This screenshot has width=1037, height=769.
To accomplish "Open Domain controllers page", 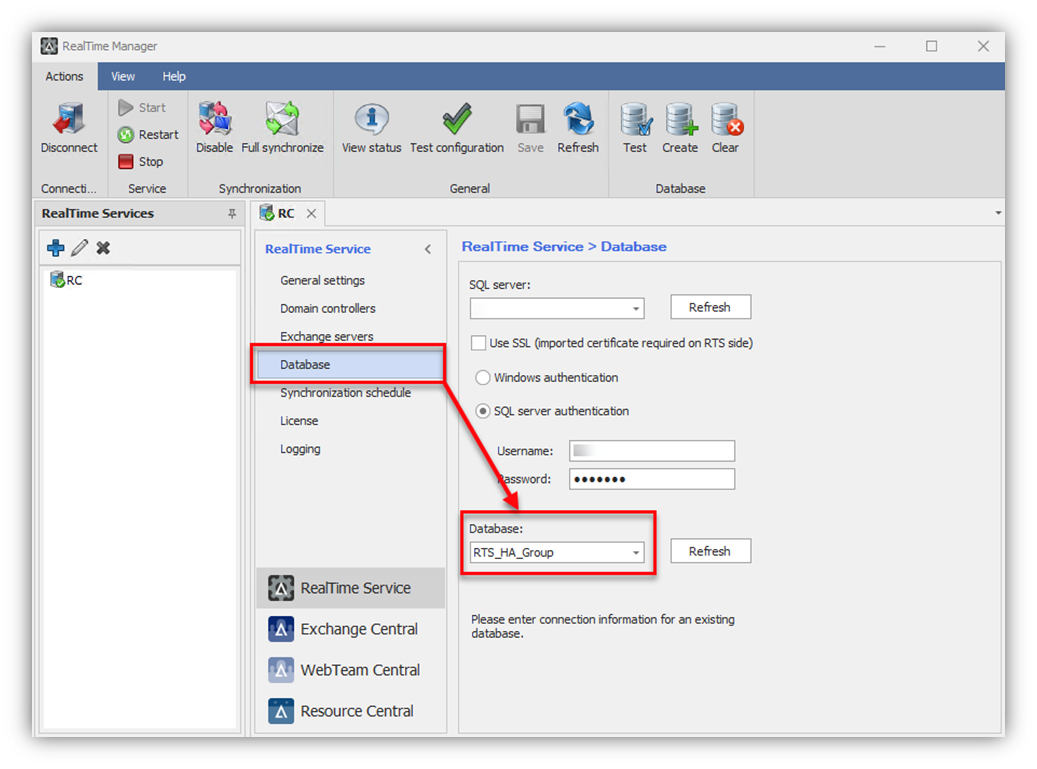I will tap(327, 309).
